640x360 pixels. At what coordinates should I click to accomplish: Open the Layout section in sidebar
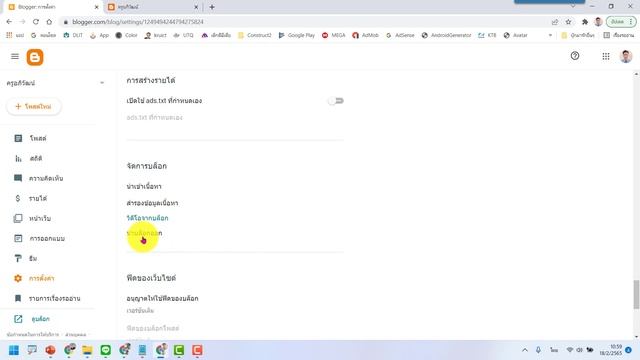(x=39, y=238)
